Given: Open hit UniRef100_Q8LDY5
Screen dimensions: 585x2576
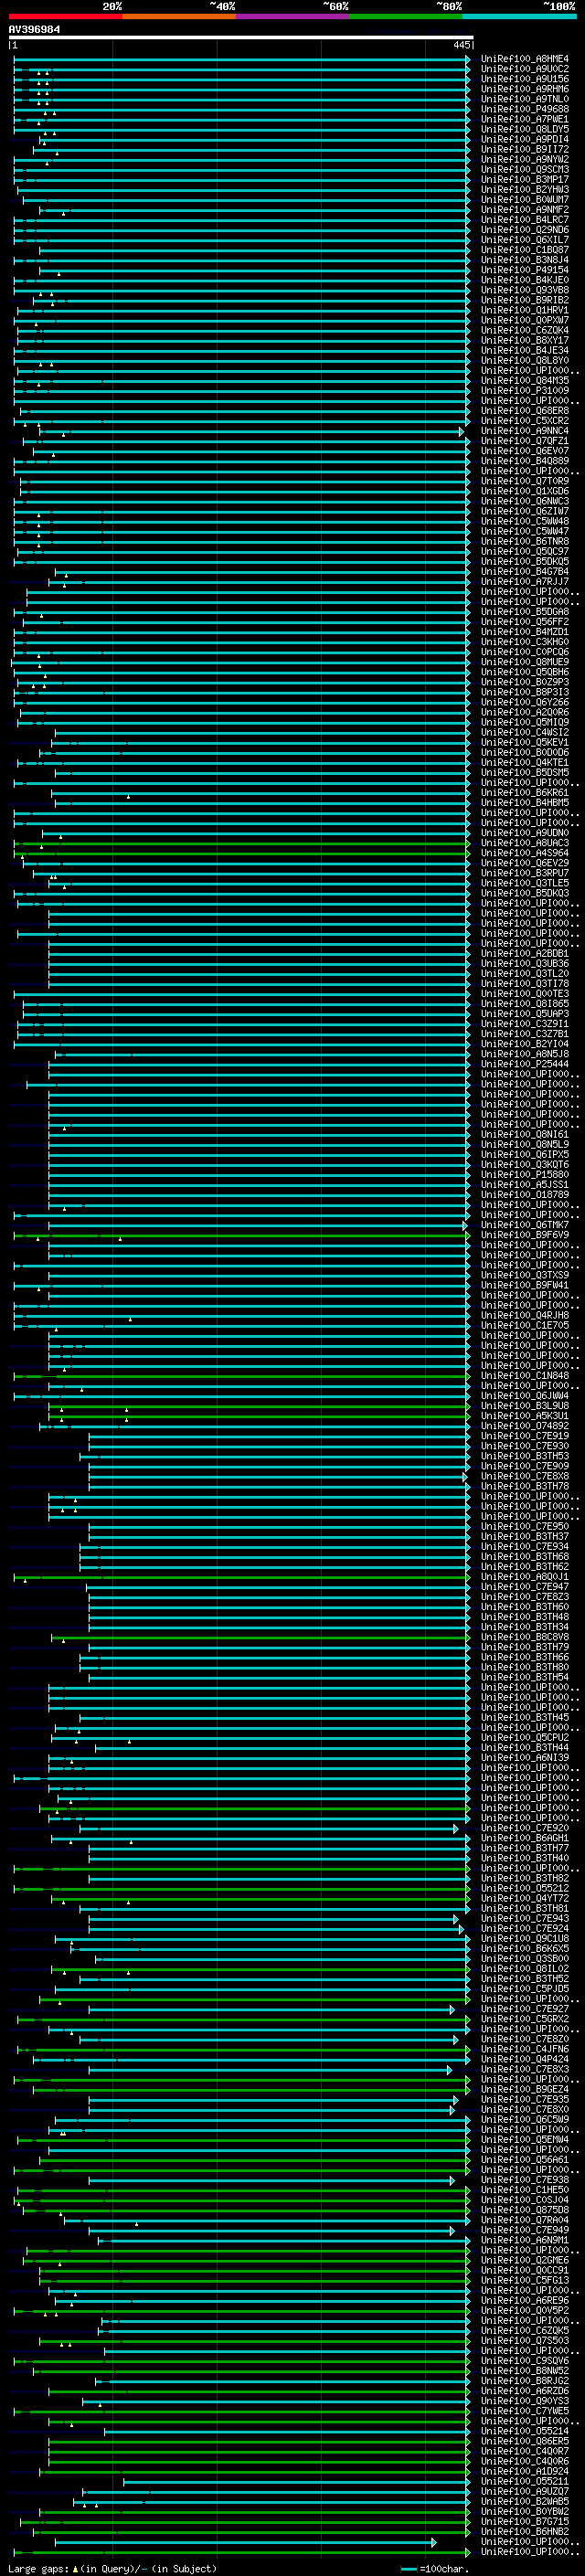Looking at the screenshot, I should [525, 129].
